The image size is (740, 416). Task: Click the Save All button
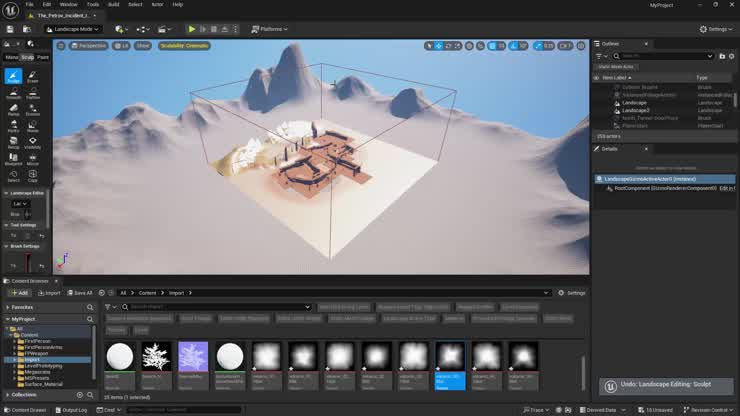80,293
